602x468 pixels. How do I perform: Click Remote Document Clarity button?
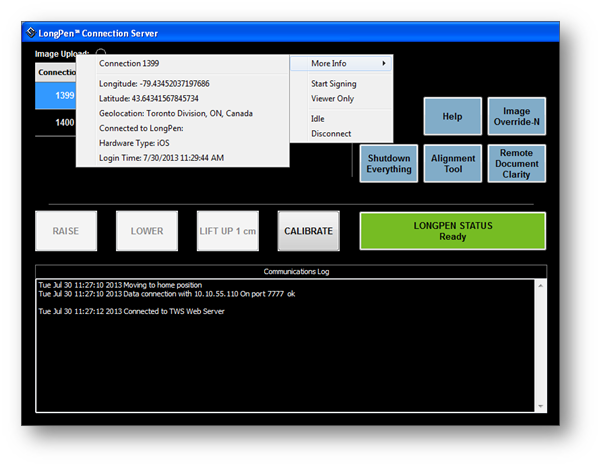click(516, 164)
